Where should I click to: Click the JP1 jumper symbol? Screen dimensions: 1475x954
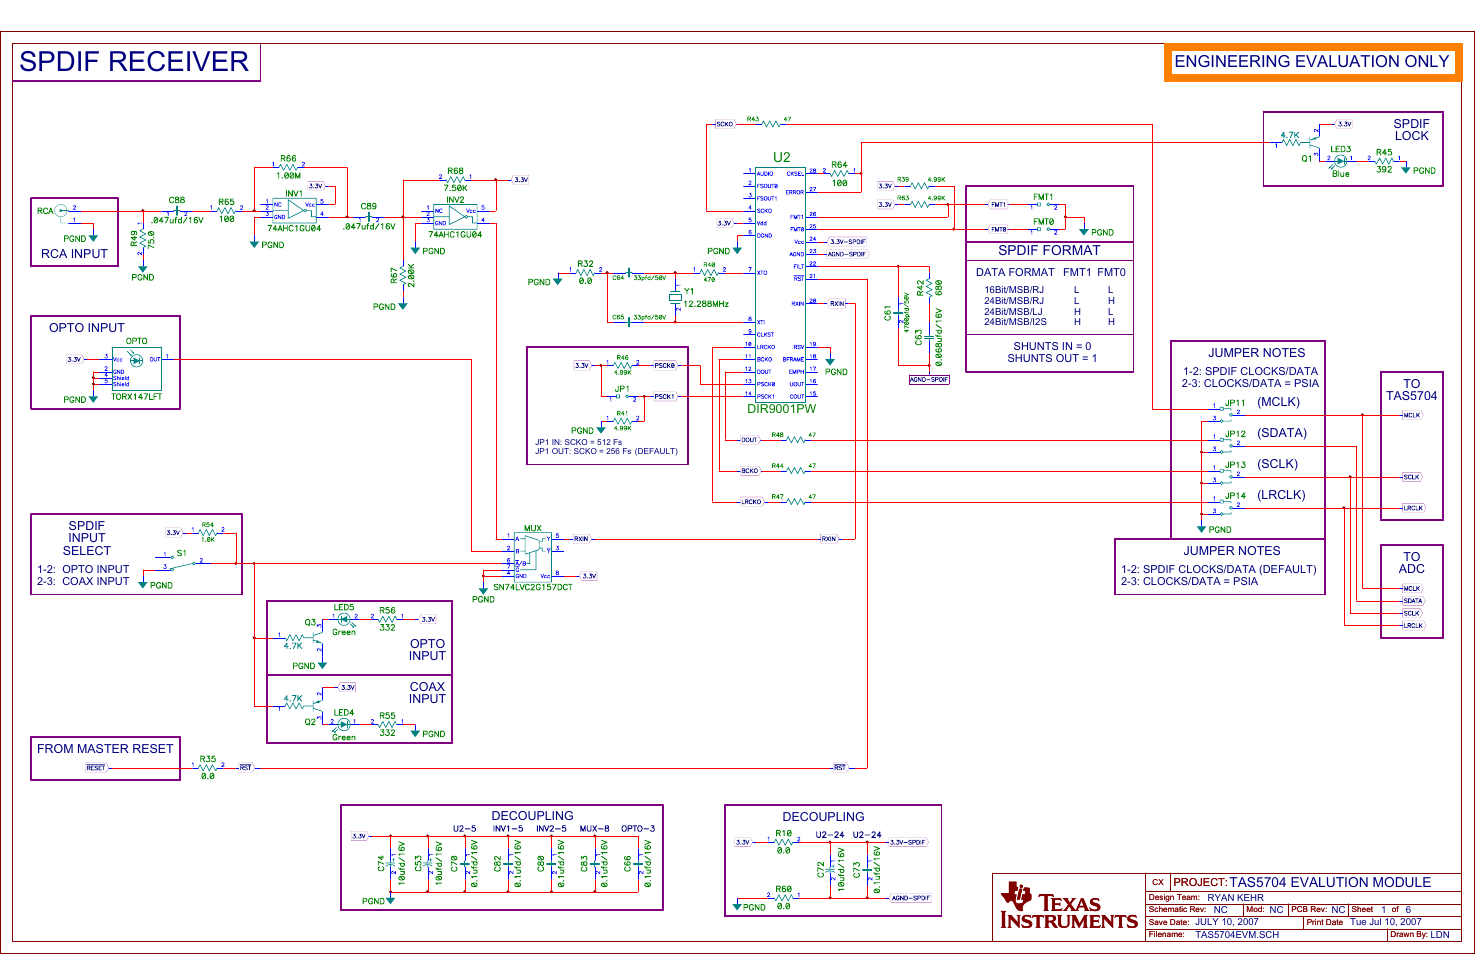[x=622, y=397]
